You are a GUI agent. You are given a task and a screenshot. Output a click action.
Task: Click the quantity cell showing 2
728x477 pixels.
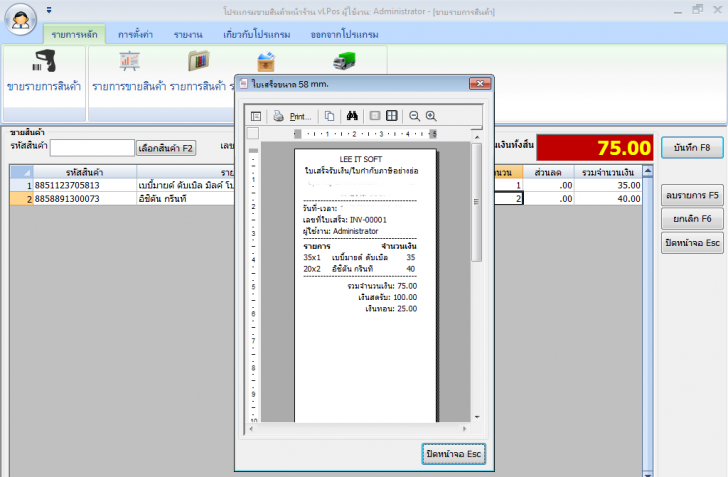tap(509, 199)
